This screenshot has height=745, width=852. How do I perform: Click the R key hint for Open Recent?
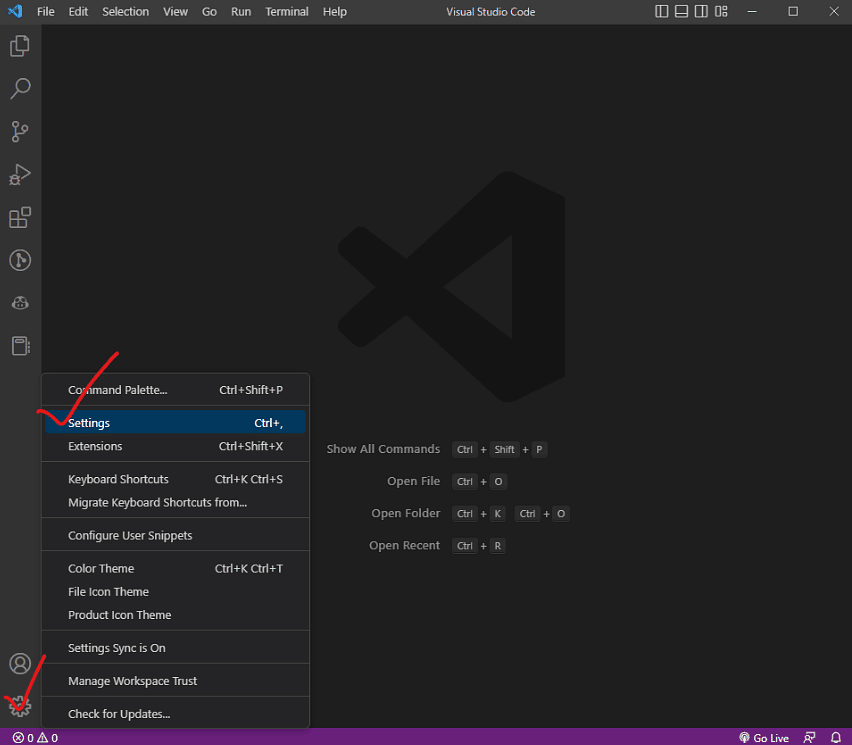coord(498,546)
